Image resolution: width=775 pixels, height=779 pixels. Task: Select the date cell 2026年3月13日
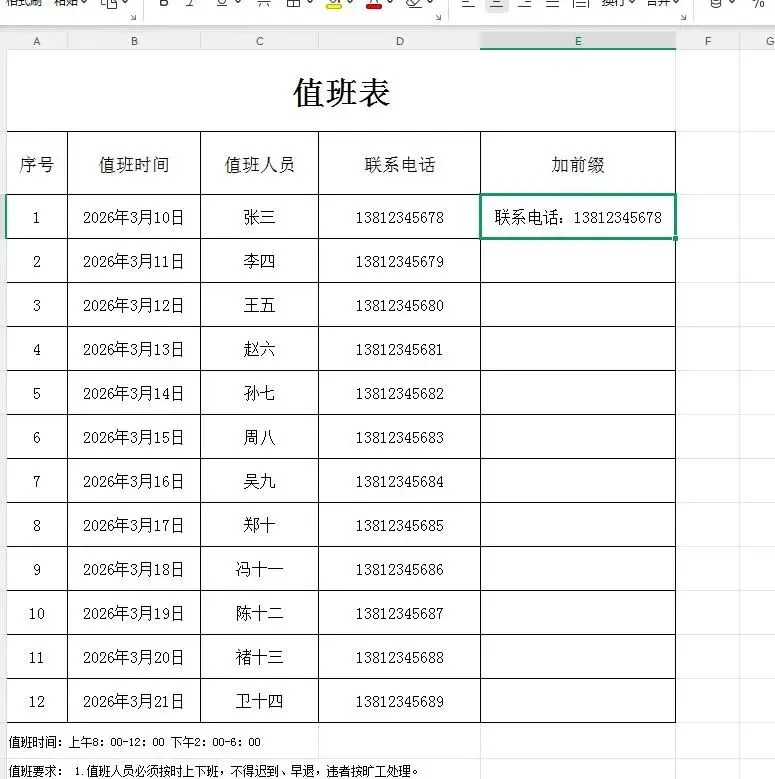[134, 349]
